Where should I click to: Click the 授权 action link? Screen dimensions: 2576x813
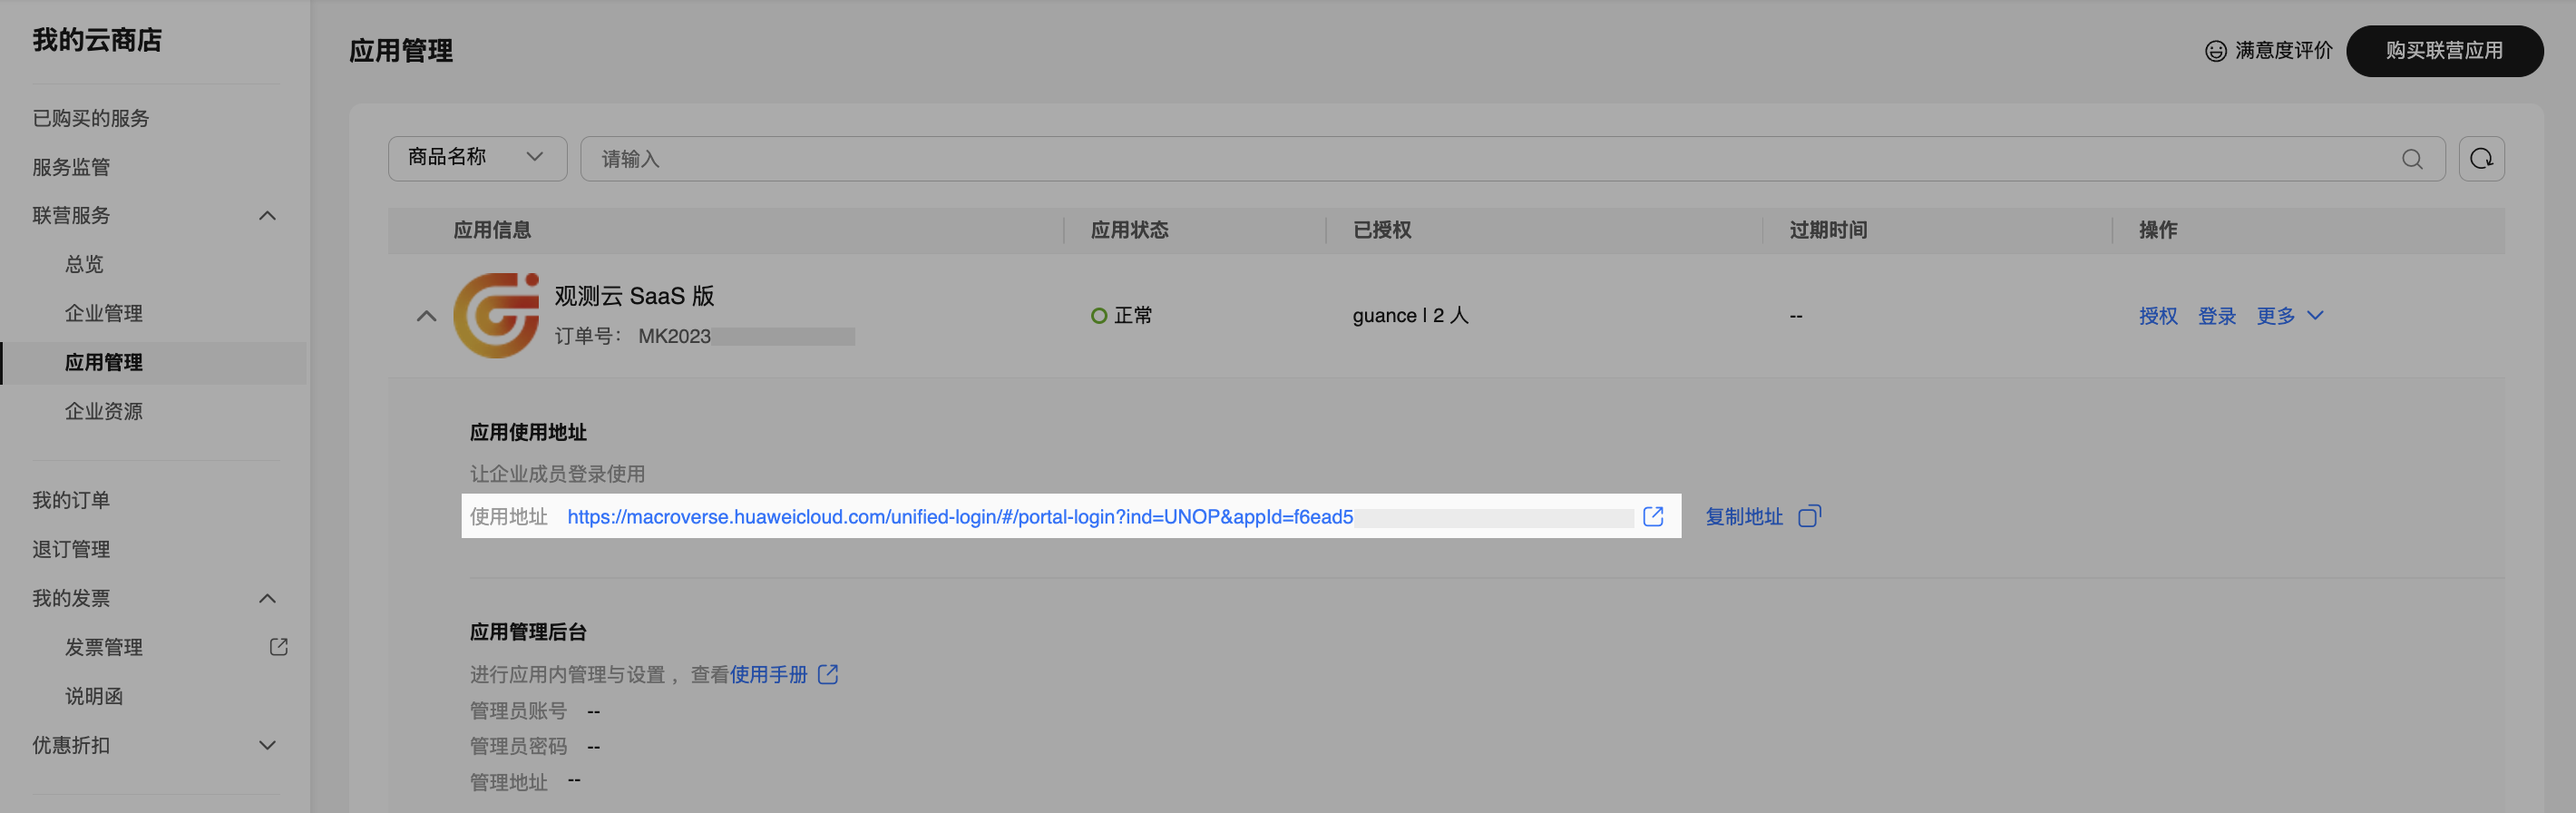(x=2157, y=316)
